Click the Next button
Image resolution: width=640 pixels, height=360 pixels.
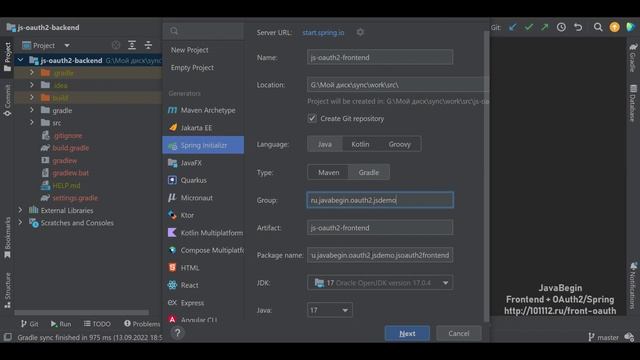[x=407, y=333]
